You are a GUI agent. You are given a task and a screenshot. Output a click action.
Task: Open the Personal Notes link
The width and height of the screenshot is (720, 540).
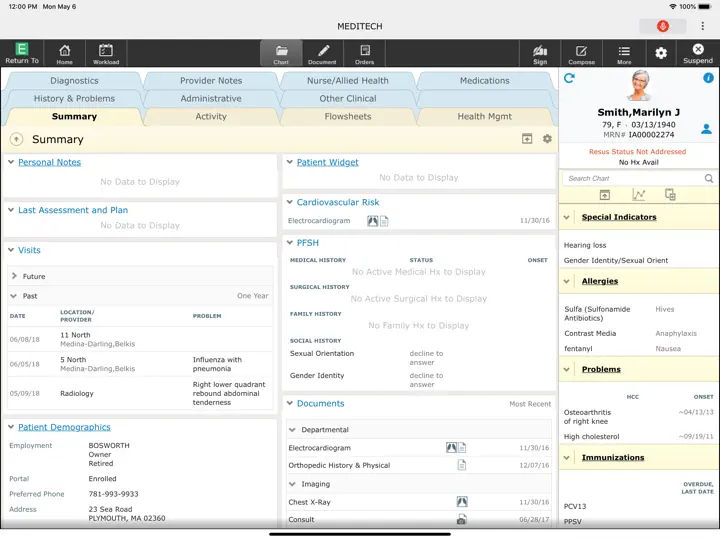tap(50, 162)
